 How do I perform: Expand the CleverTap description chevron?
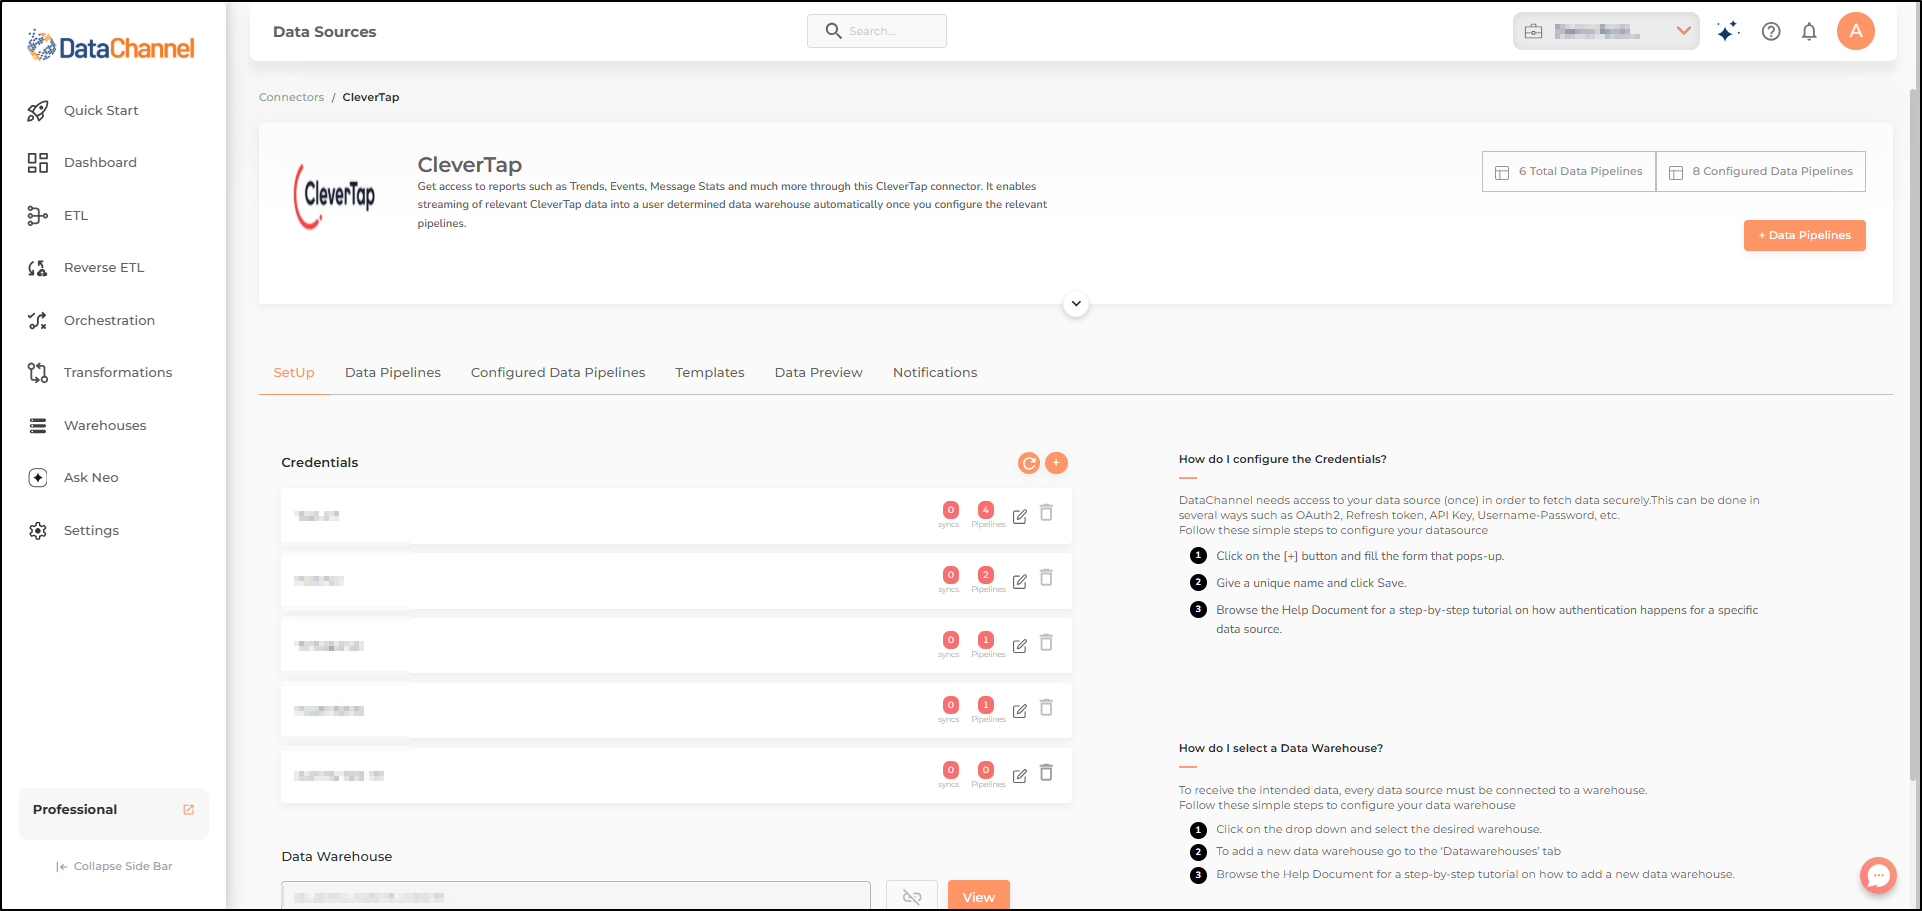point(1076,304)
